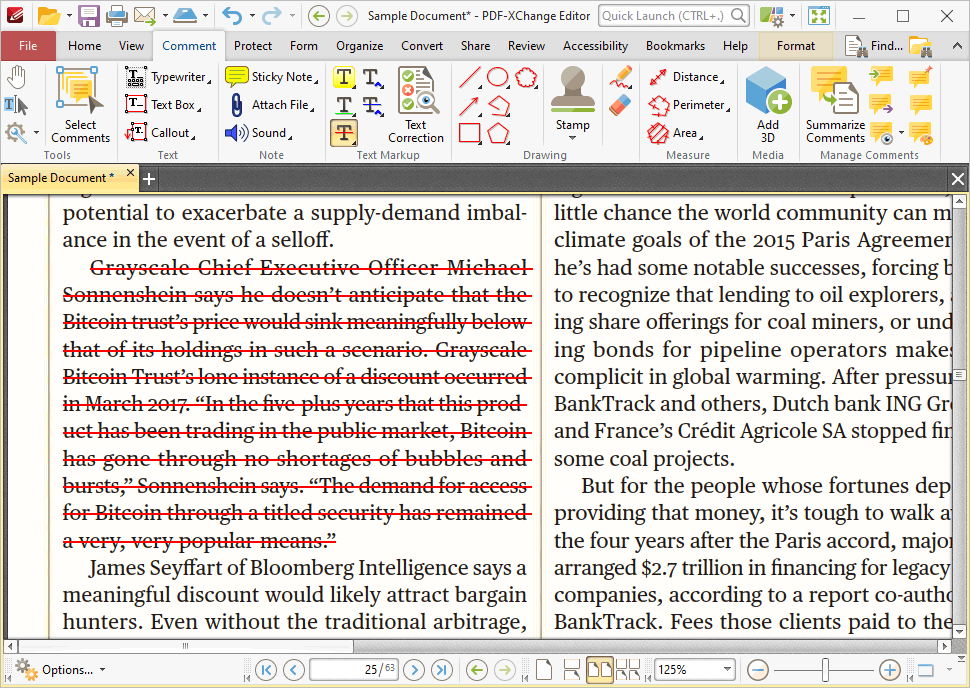Select the Pencil drawing tool
The height and width of the screenshot is (688, 970).
[x=620, y=77]
